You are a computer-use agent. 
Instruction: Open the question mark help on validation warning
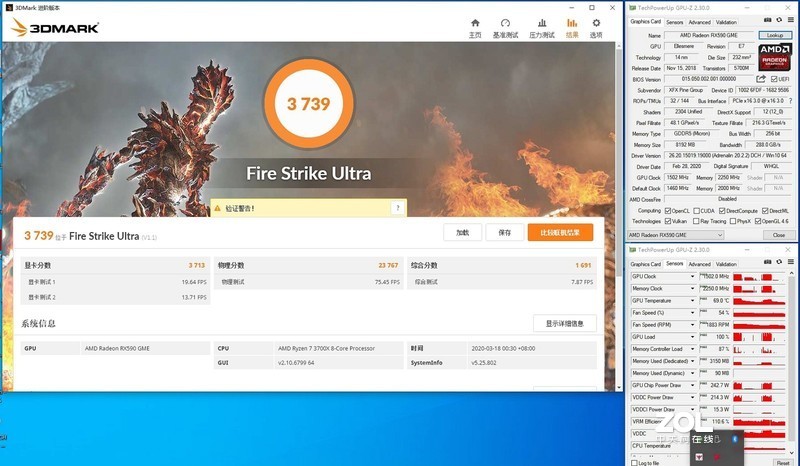click(x=398, y=208)
